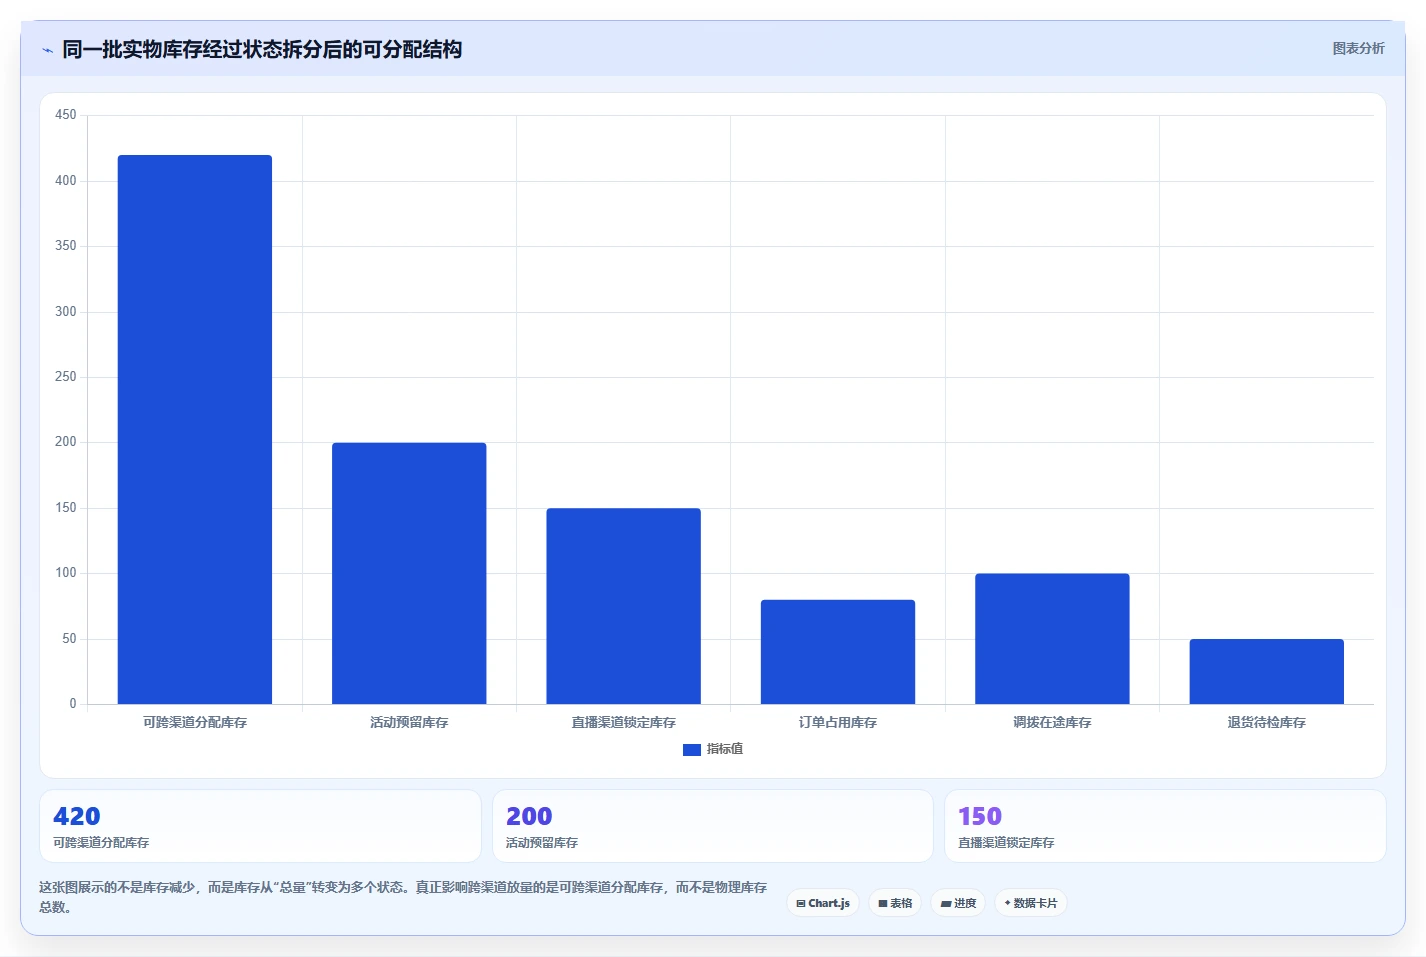The image size is (1426, 957).
Task: Click the 退货待检库存 bar in chart
Action: click(1266, 671)
